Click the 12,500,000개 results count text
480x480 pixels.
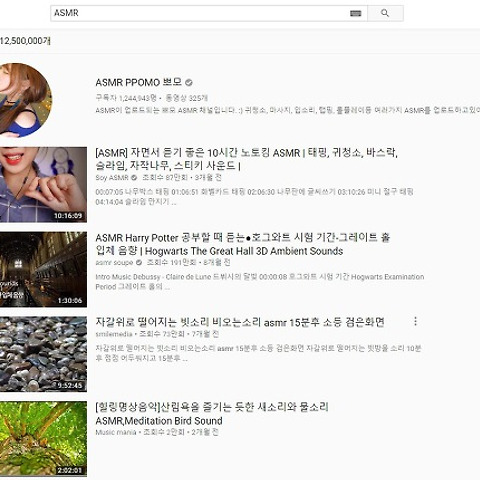pos(25,41)
